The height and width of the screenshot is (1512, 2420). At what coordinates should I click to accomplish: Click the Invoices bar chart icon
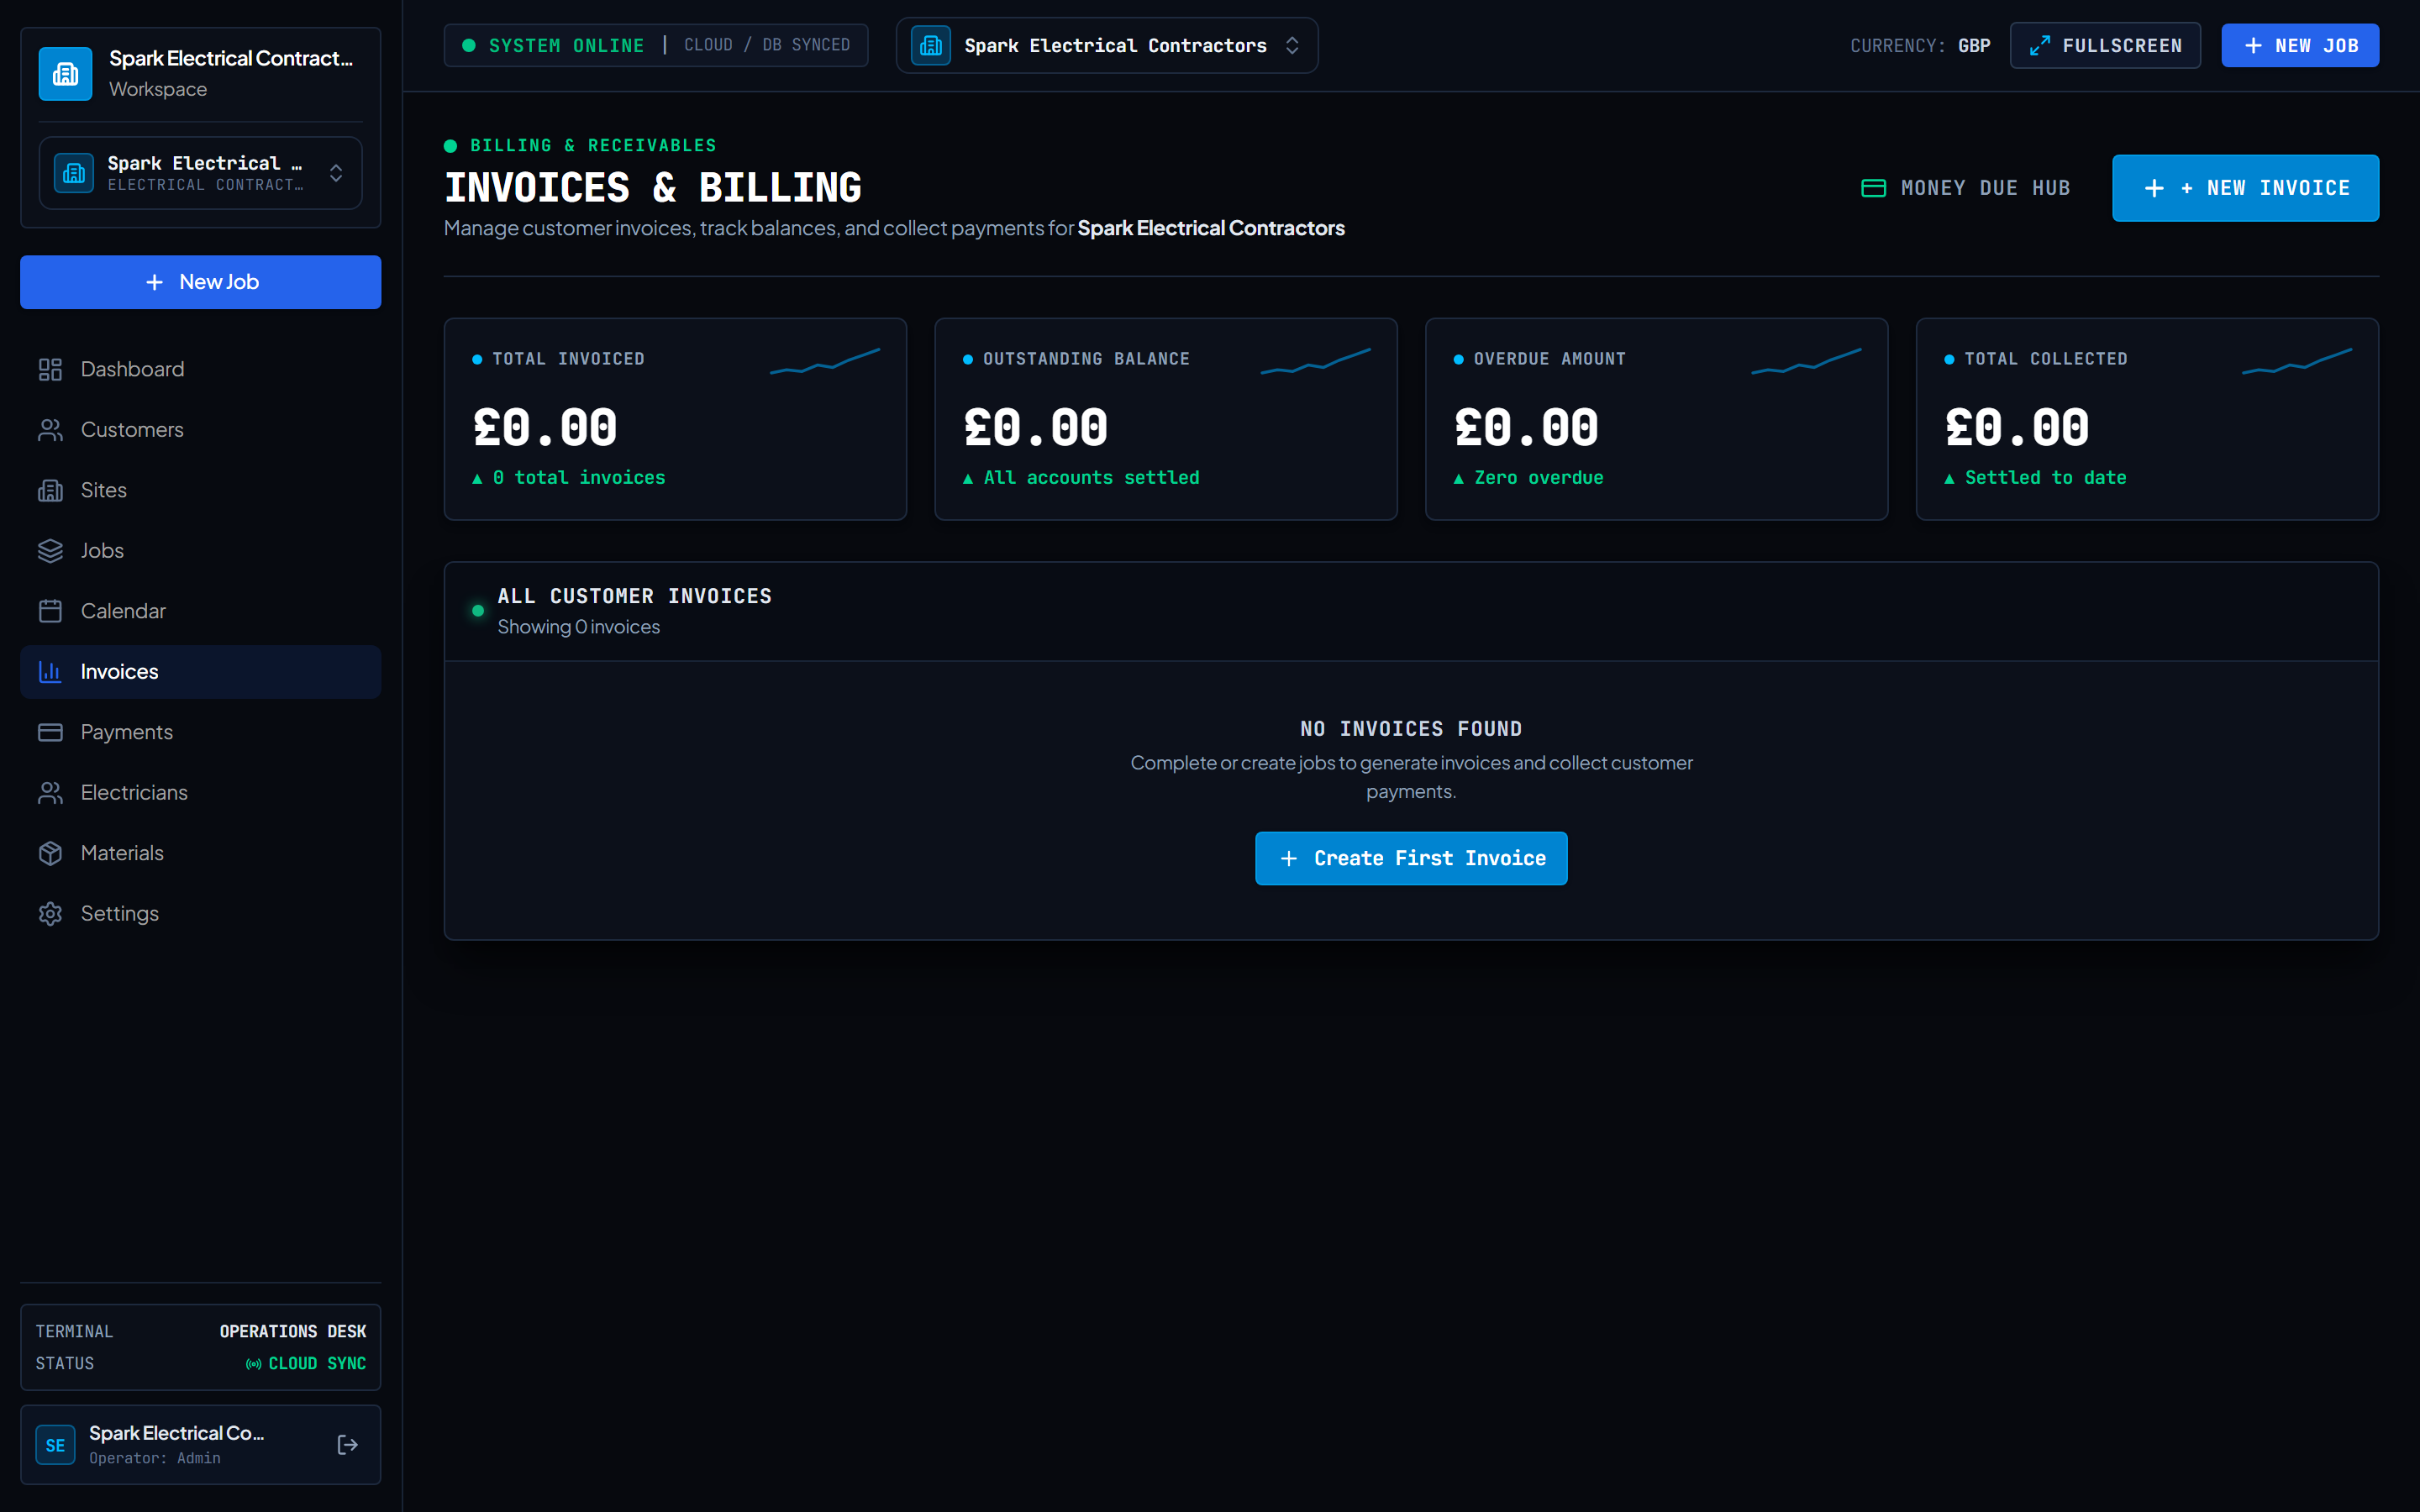click(x=50, y=672)
